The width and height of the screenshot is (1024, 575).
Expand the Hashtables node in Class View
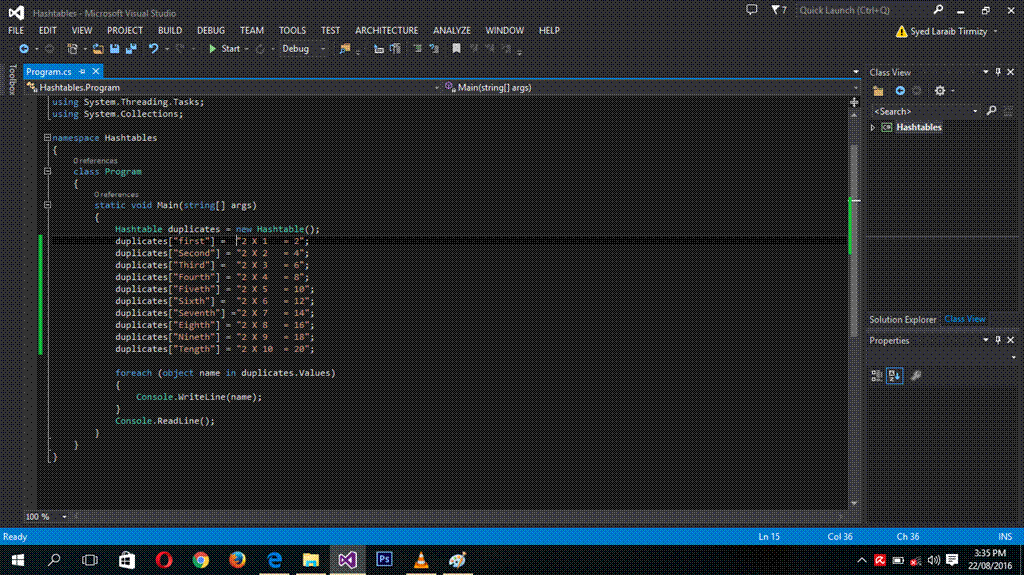pyautogui.click(x=873, y=128)
